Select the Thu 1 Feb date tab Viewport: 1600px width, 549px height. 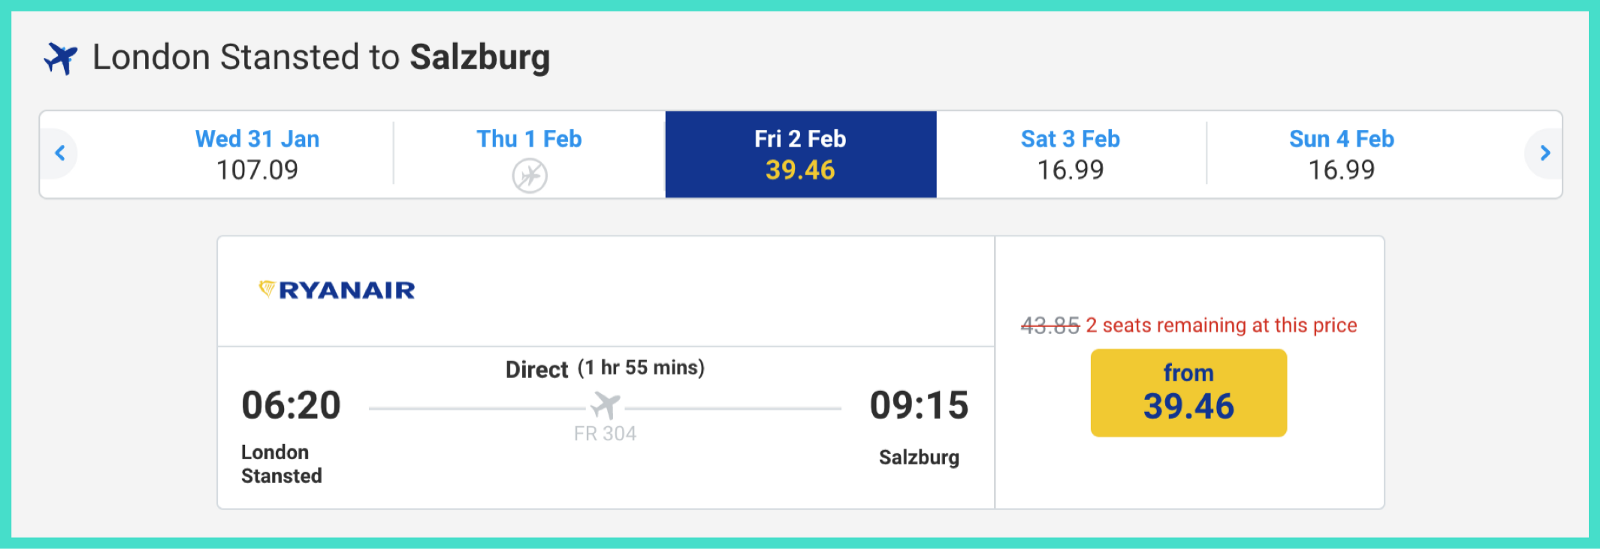pos(529,154)
